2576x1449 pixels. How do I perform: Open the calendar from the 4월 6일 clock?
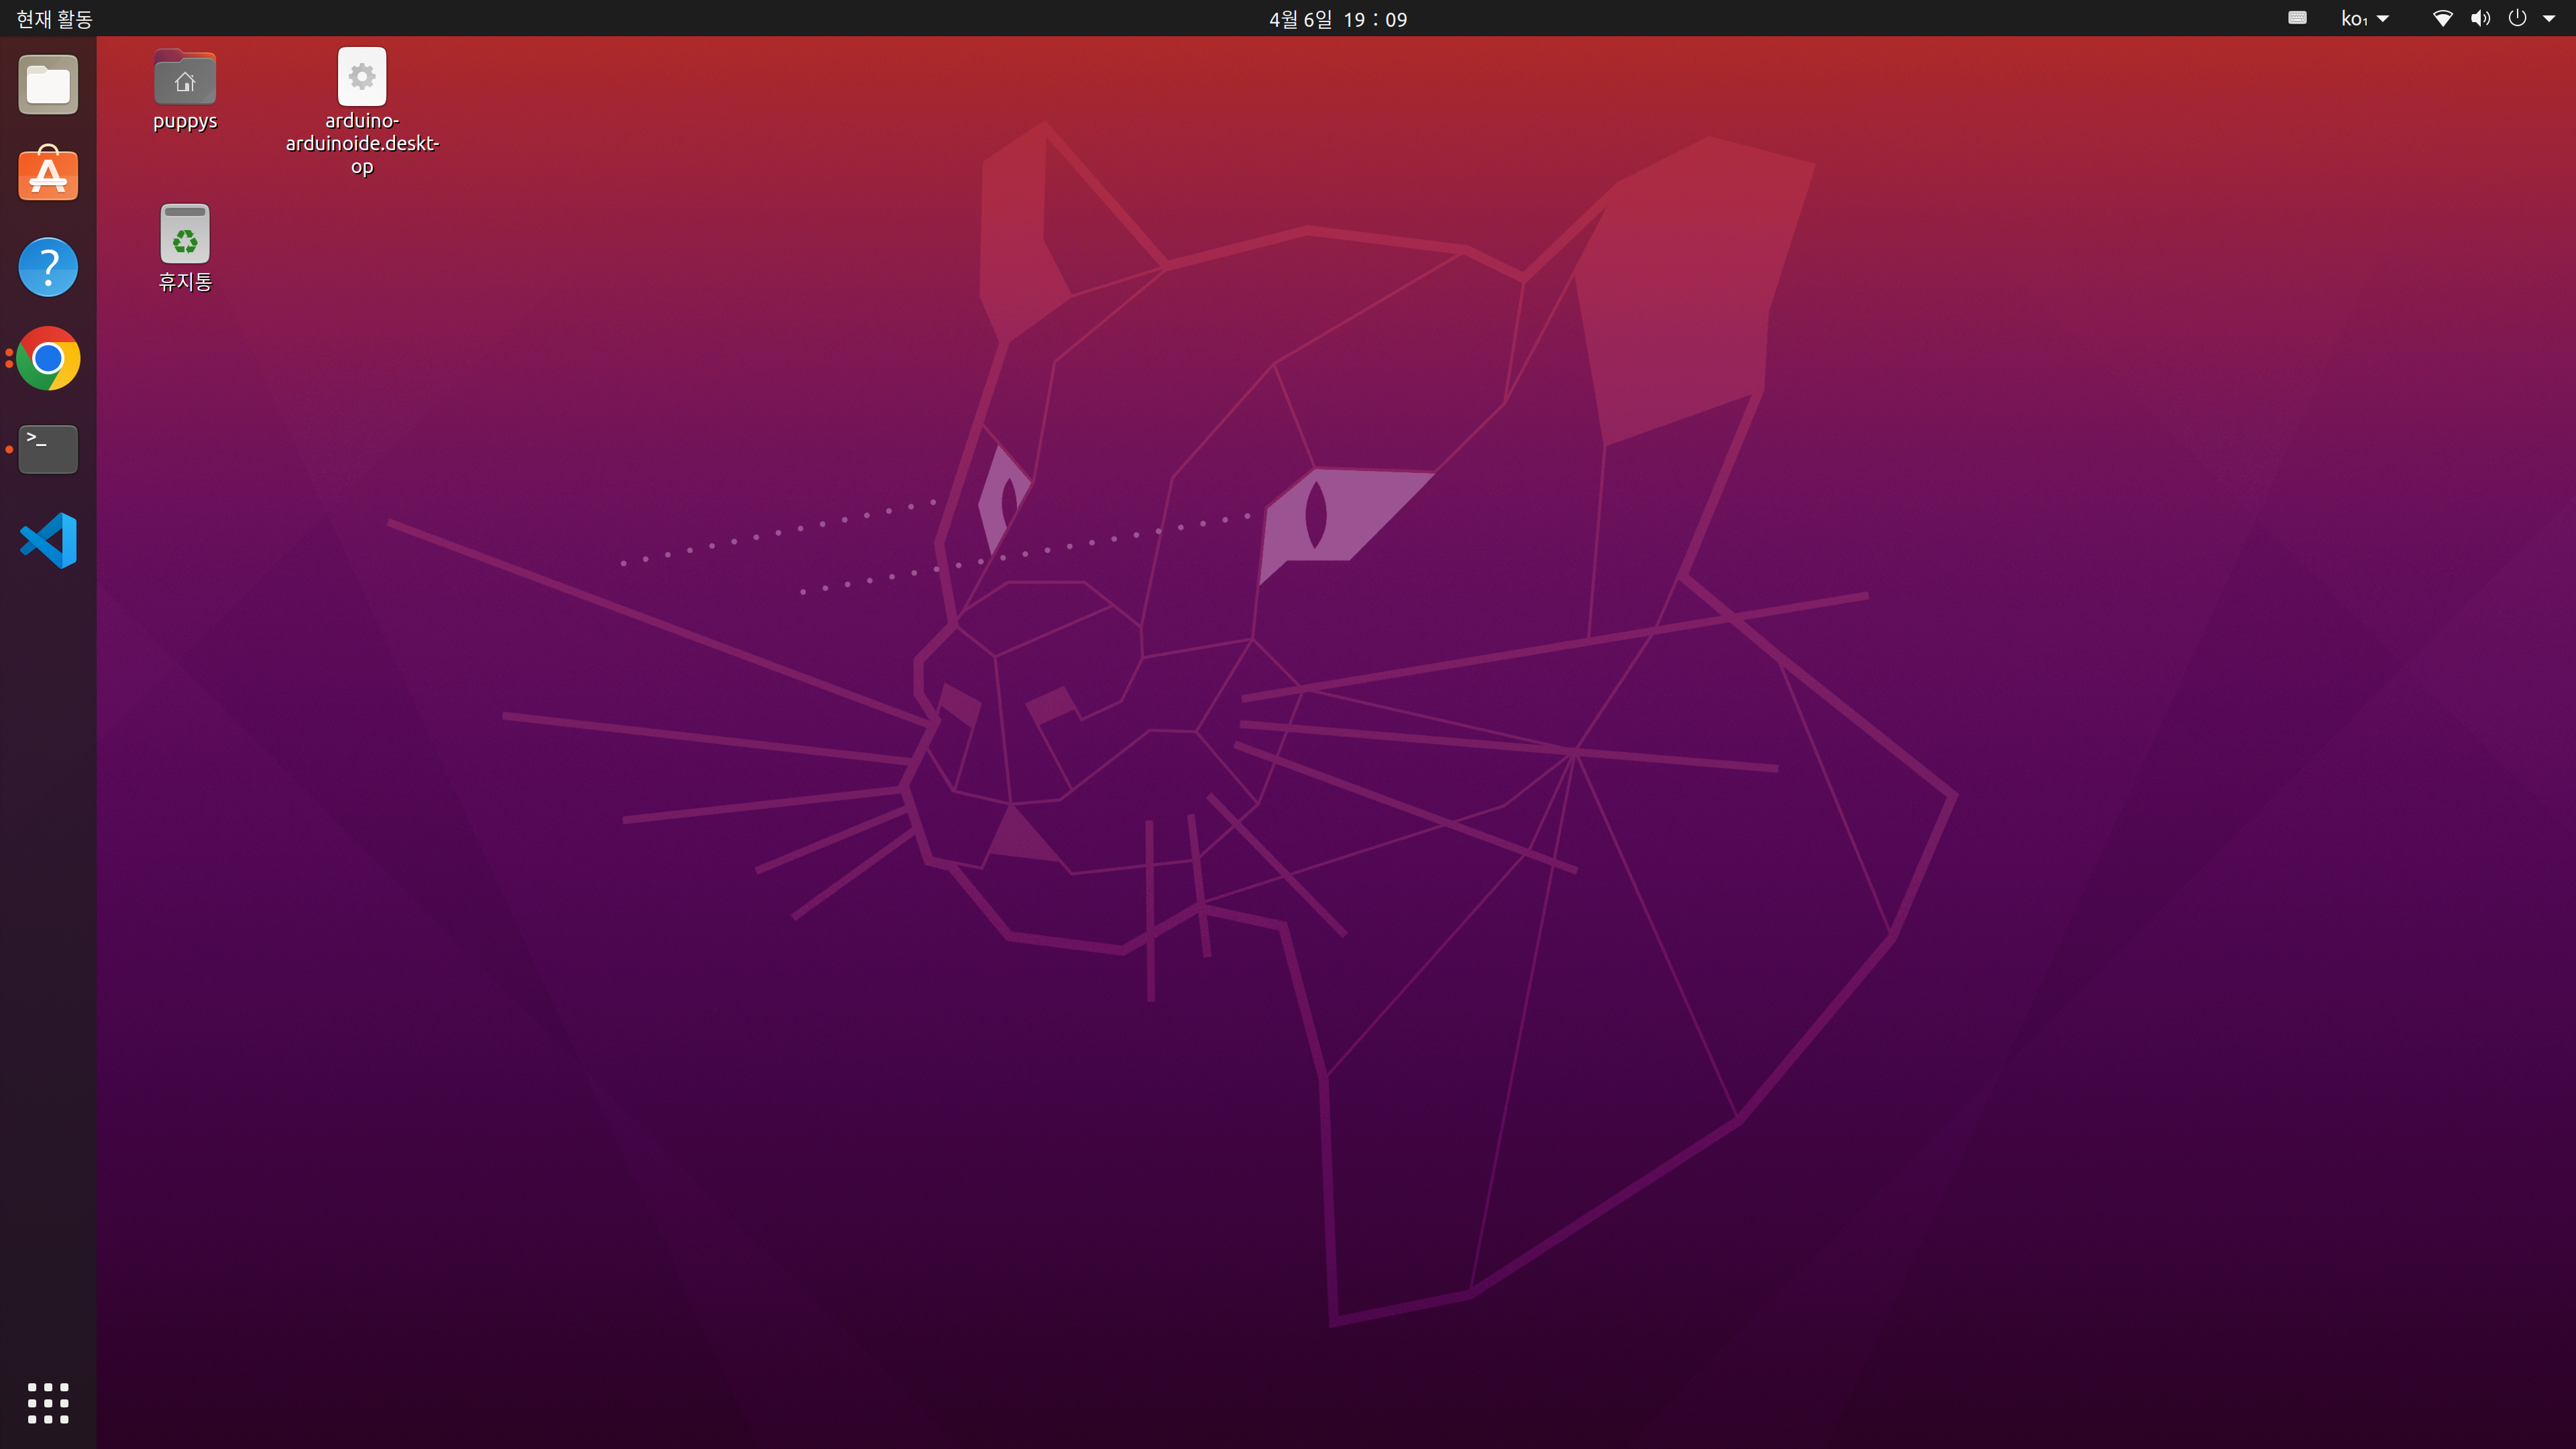(1337, 19)
